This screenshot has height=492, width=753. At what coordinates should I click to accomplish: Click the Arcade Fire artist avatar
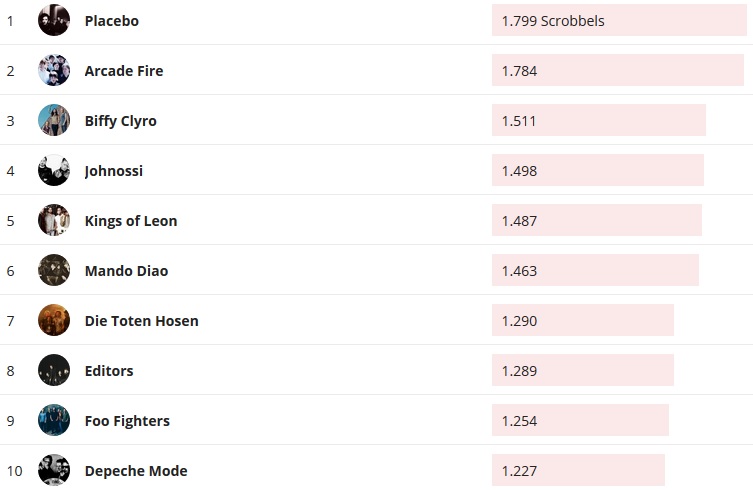click(x=54, y=70)
